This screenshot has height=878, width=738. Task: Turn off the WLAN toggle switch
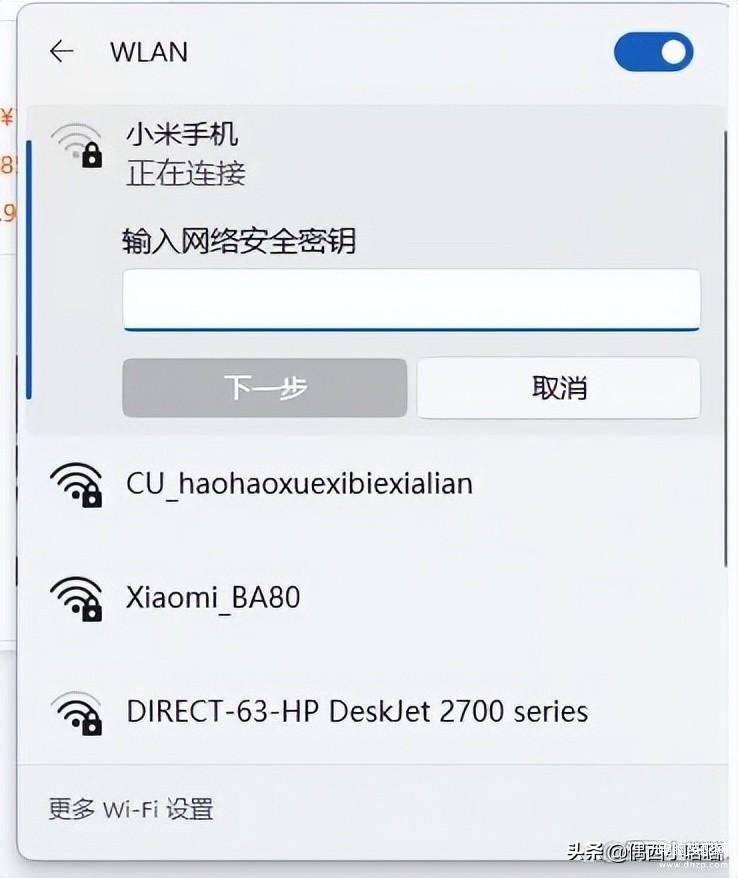tap(653, 52)
